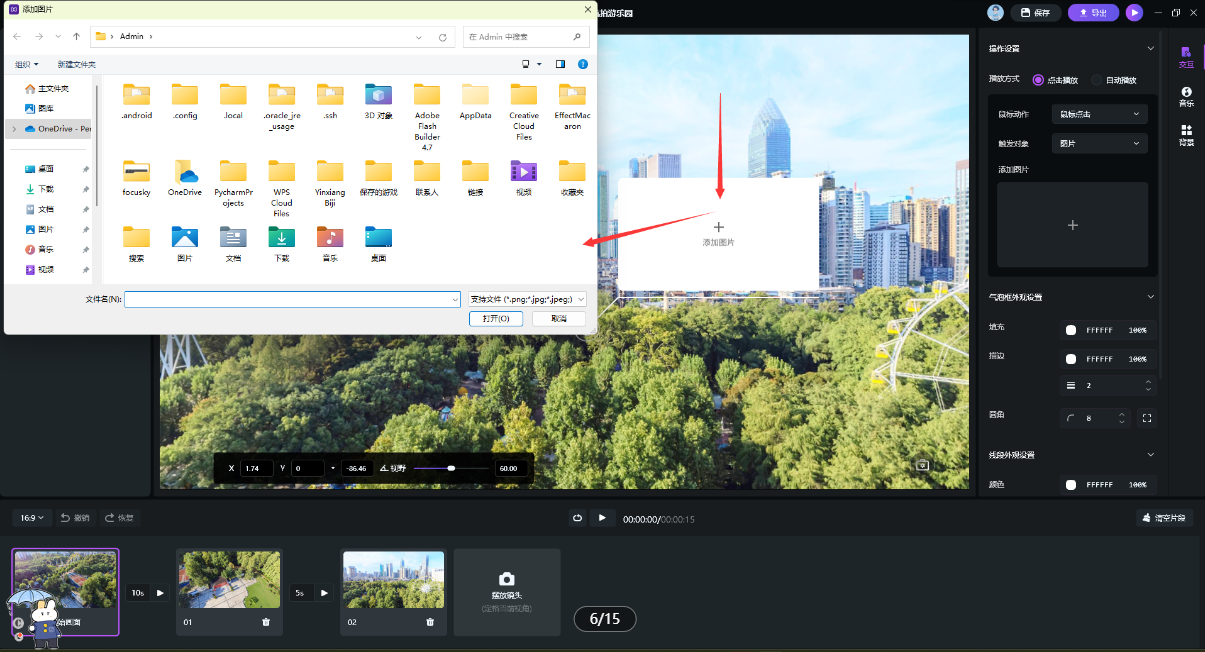This screenshot has height=652, width=1205.
Task: Select 自动播放 playback mode
Action: coord(1097,80)
